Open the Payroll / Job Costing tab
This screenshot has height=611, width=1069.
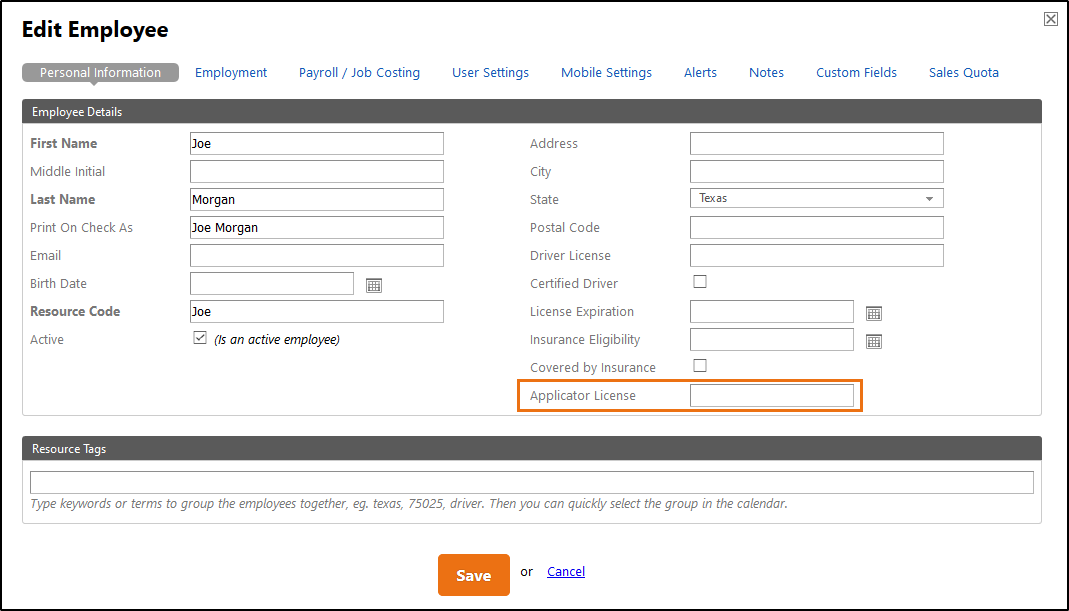(359, 72)
